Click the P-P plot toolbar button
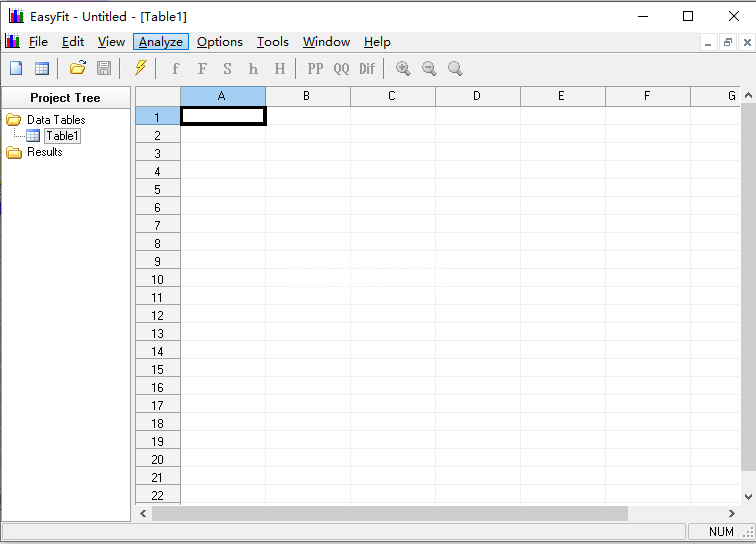This screenshot has width=756, height=544. pos(315,68)
